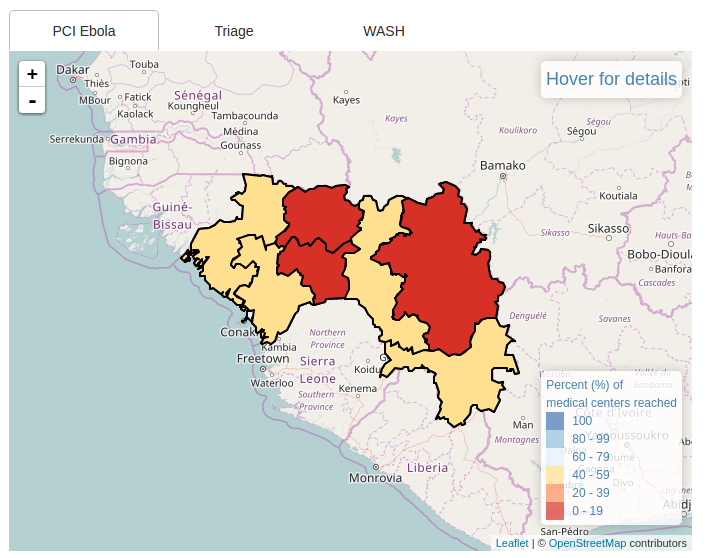
Task: Click the Hover for details info box
Action: (611, 79)
